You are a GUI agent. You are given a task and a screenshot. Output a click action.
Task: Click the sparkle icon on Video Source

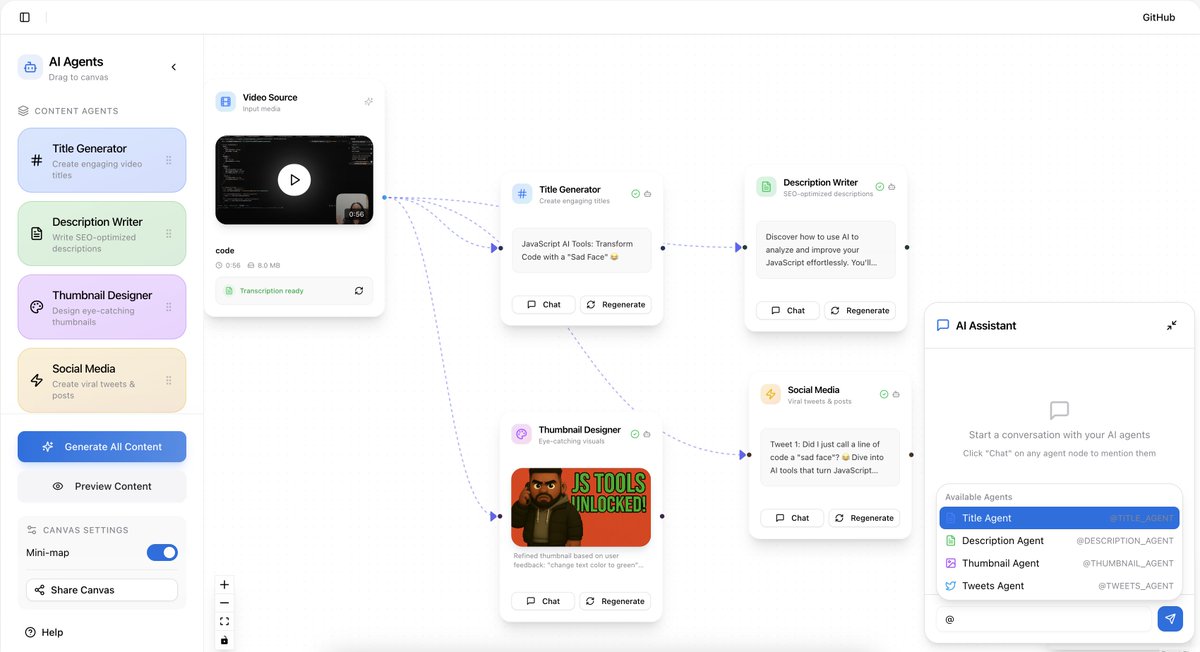[368, 102]
